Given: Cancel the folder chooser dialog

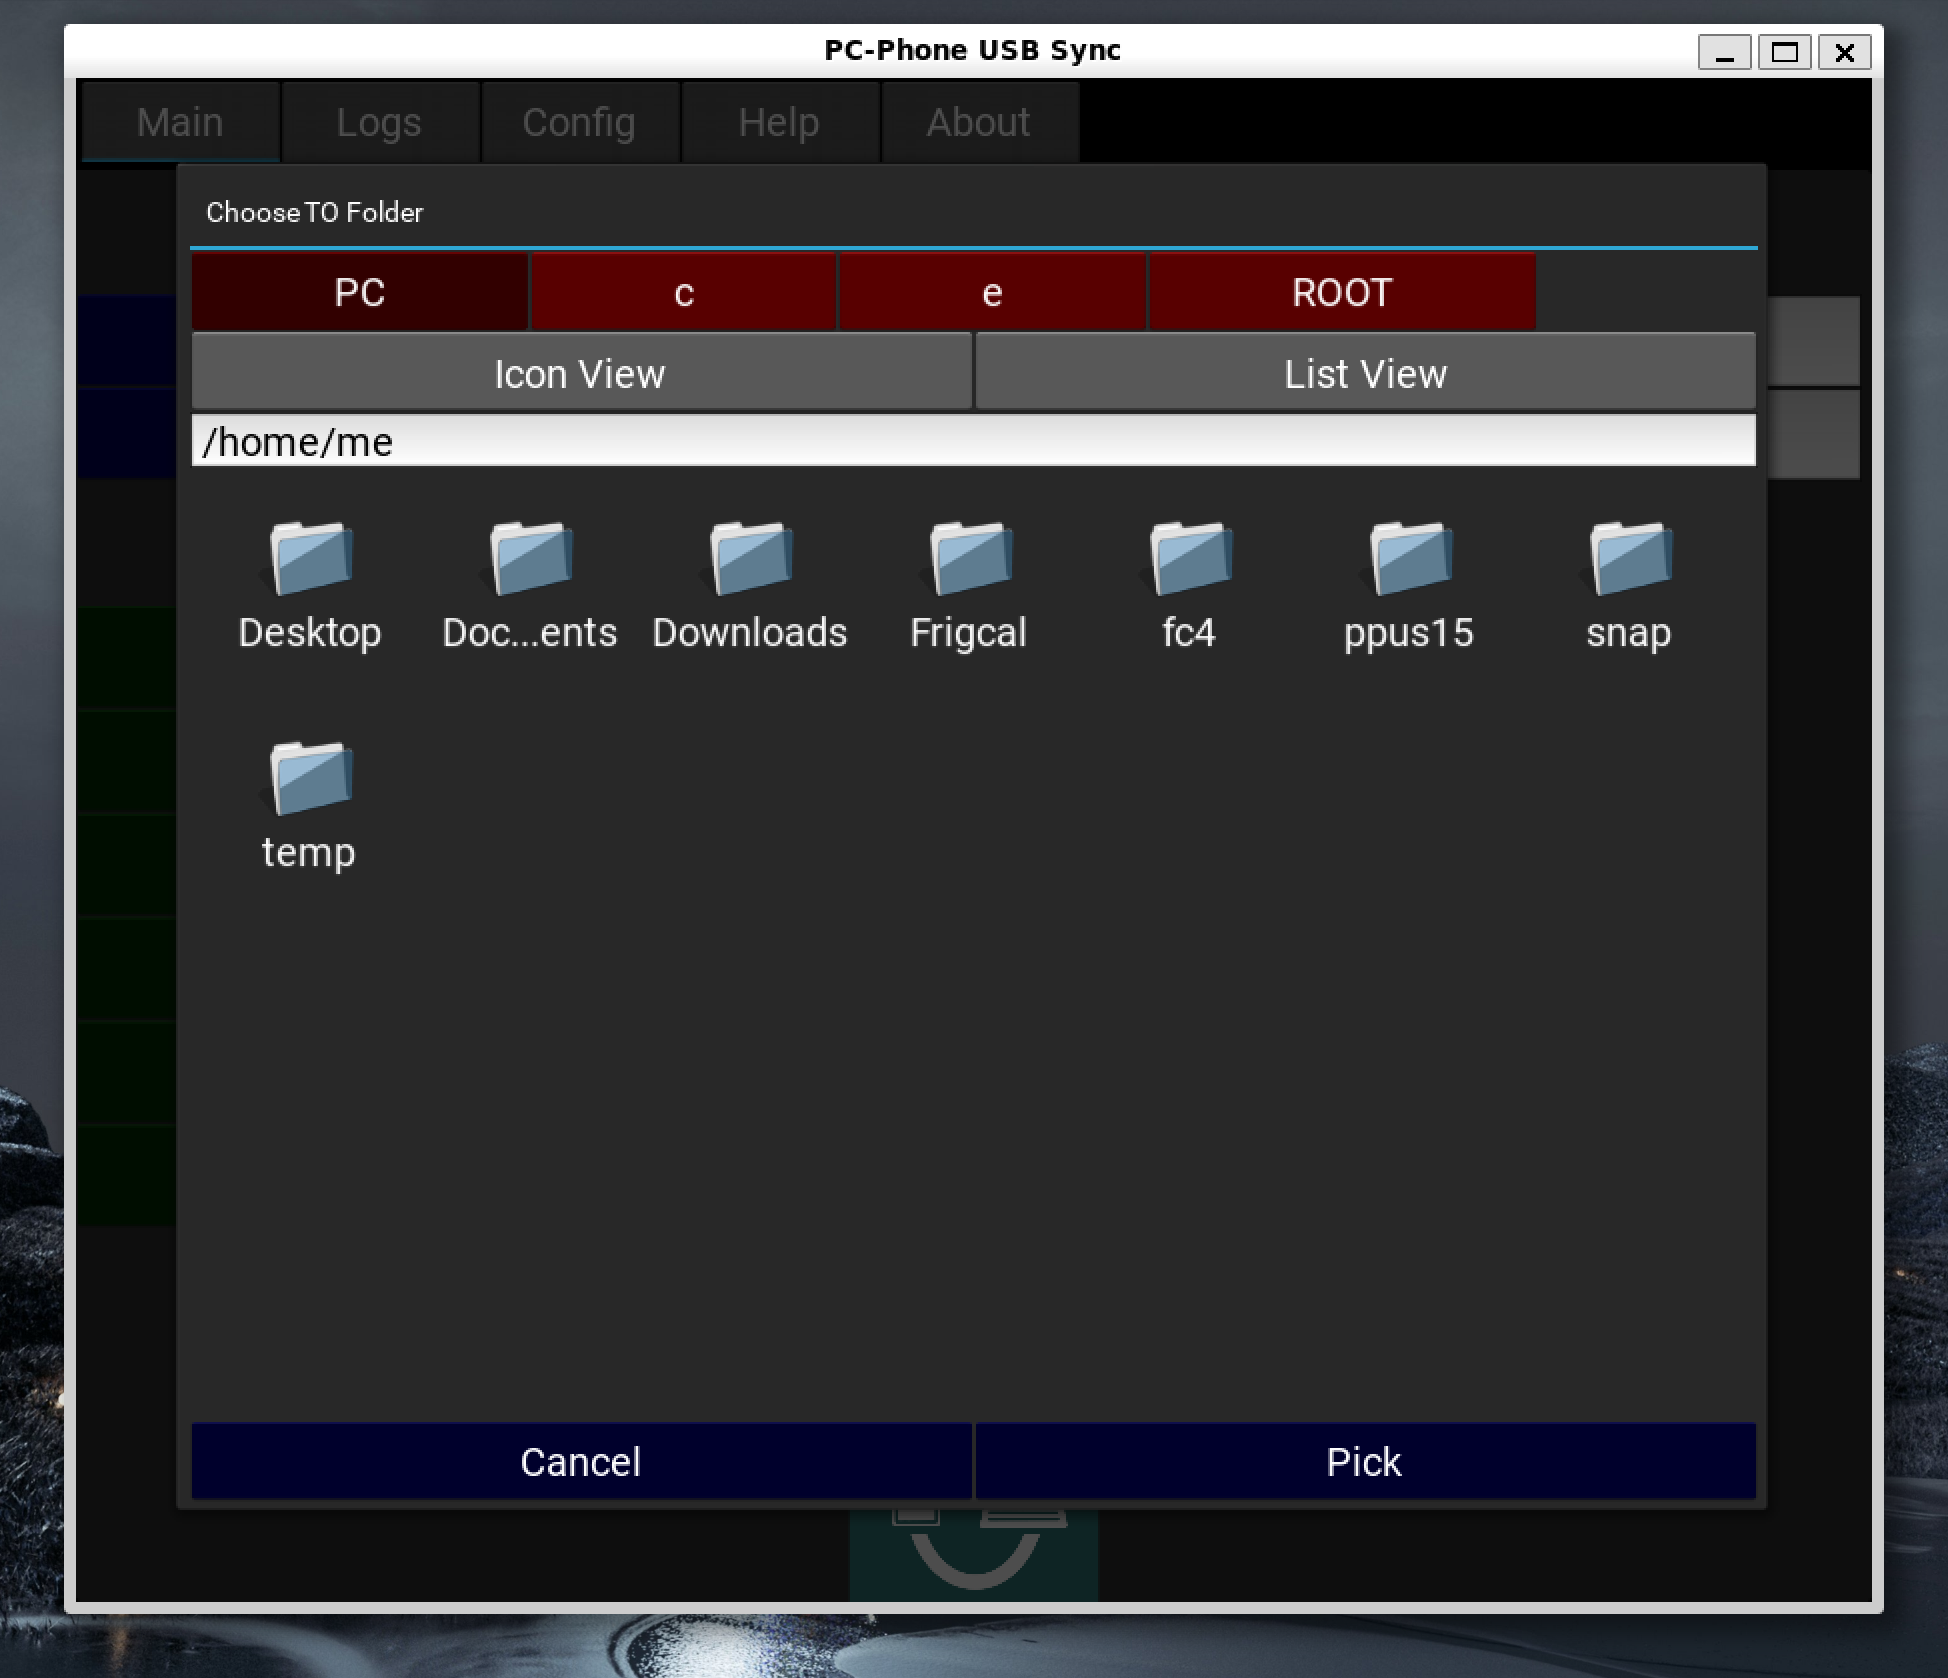Looking at the screenshot, I should tap(580, 1461).
